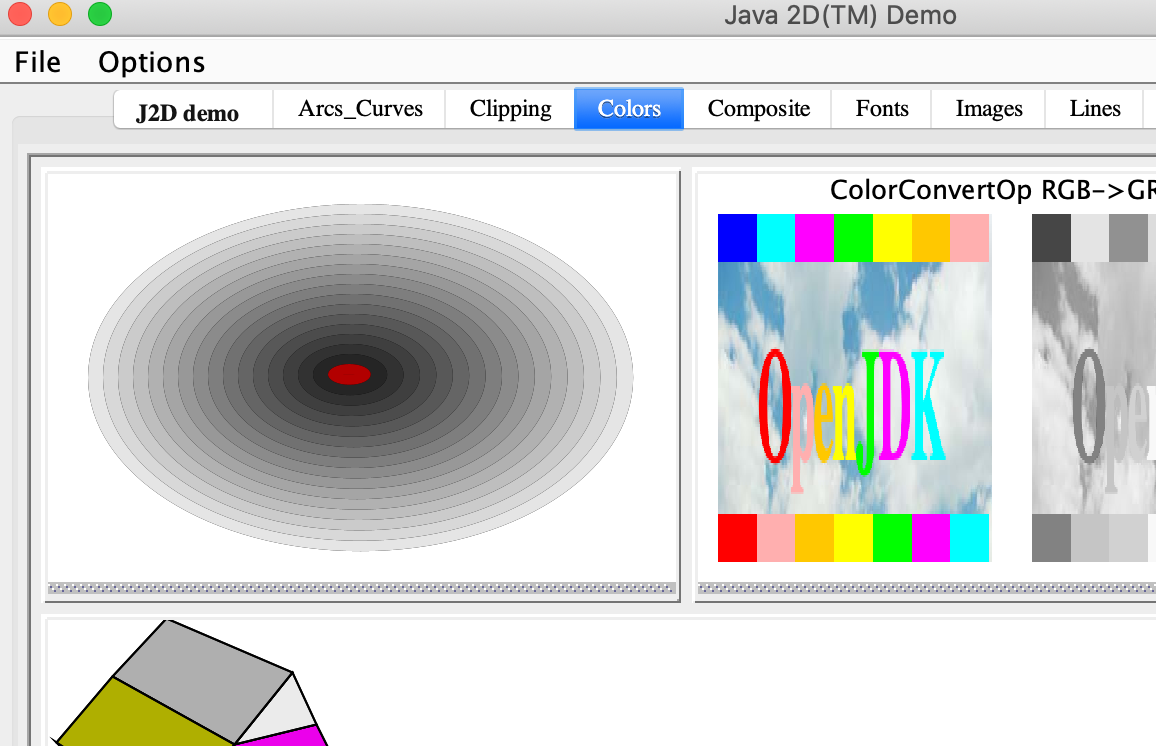Switch to the J2D demo tab
This screenshot has width=1156, height=746.
[188, 112]
